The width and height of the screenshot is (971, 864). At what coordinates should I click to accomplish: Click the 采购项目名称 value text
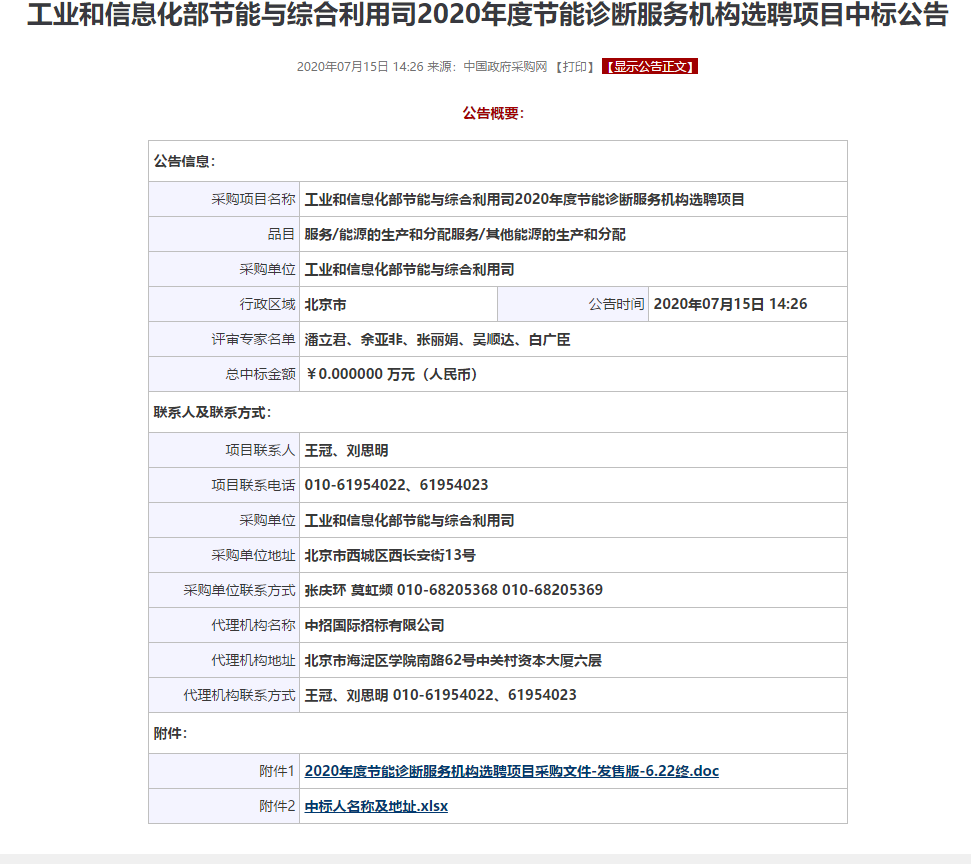pyautogui.click(x=524, y=199)
